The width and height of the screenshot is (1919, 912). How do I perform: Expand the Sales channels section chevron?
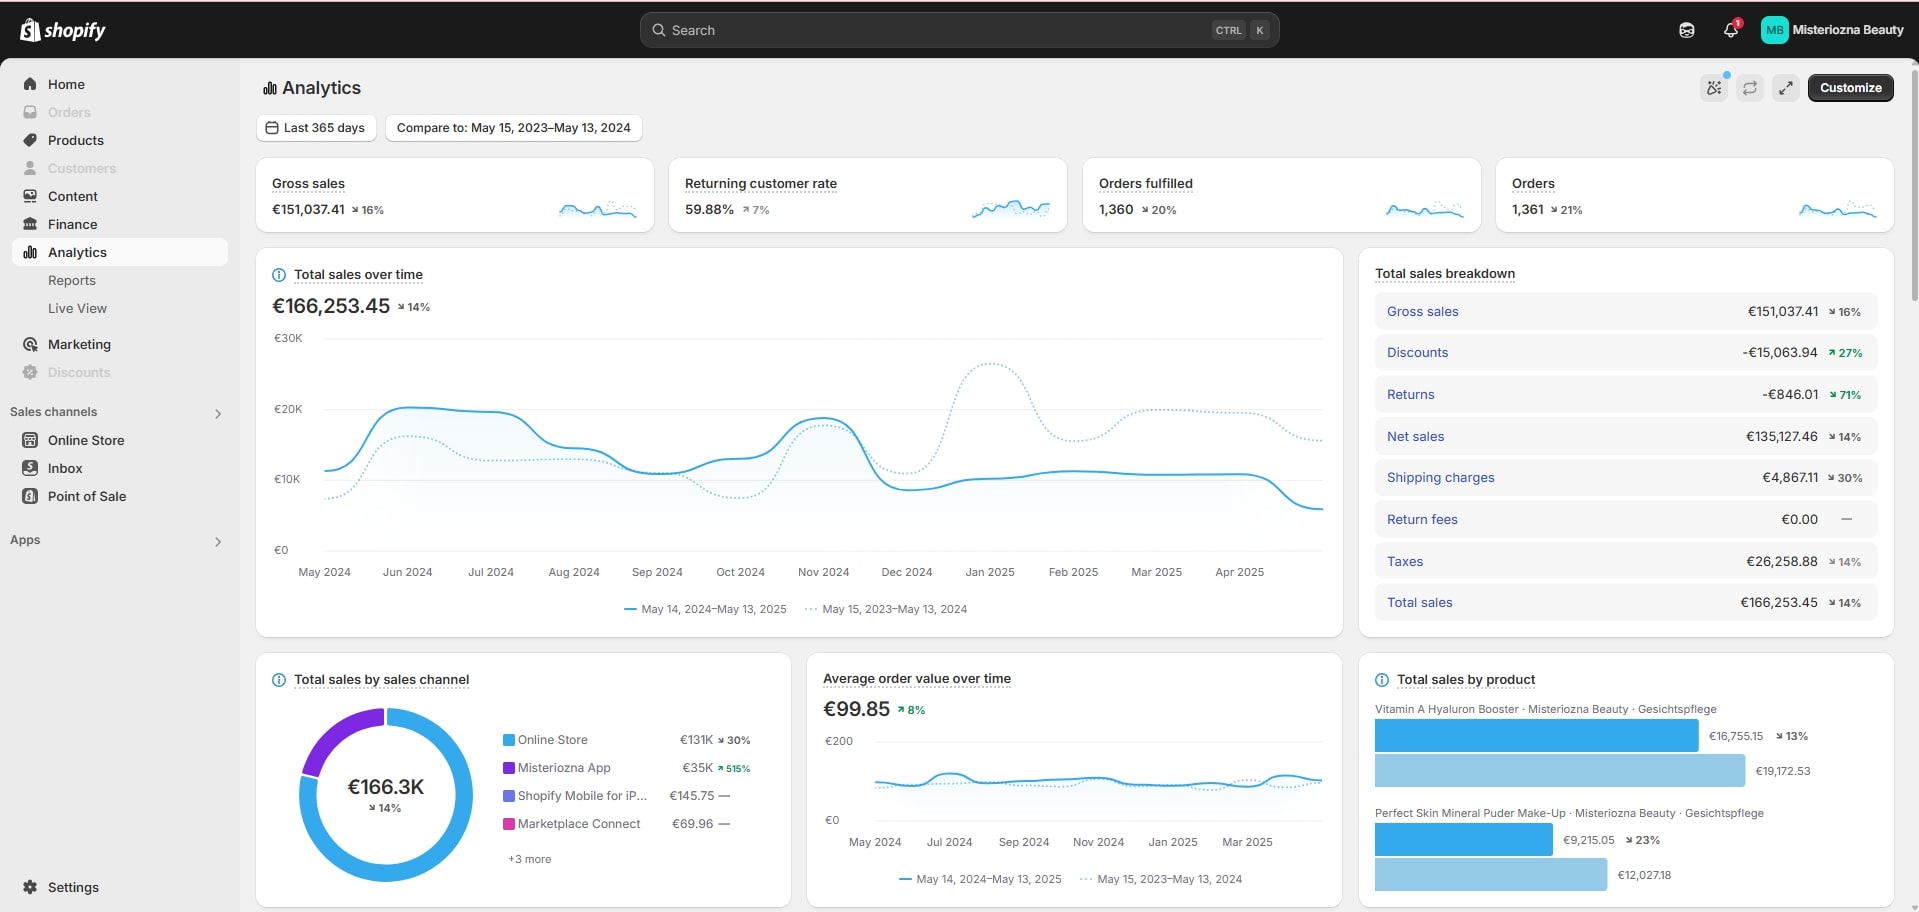(218, 413)
